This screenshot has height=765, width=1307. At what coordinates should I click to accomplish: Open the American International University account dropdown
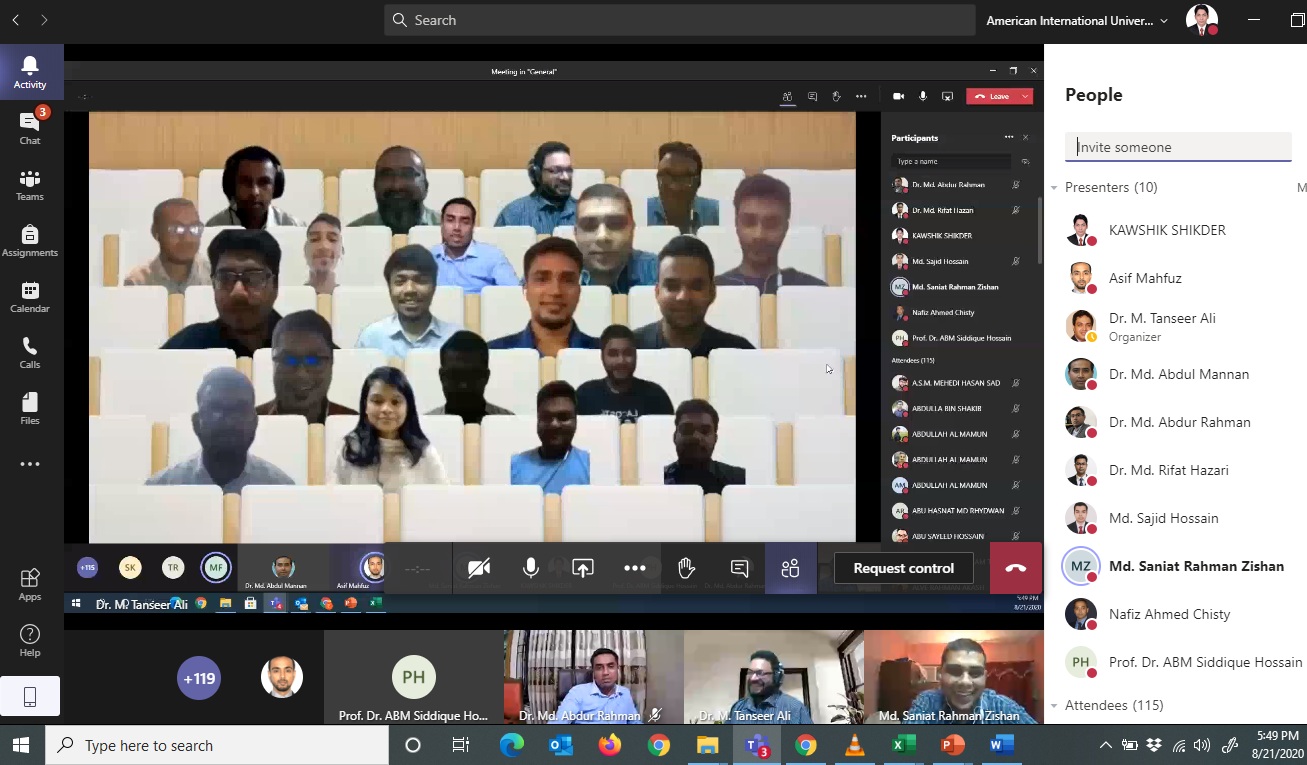click(x=1076, y=20)
